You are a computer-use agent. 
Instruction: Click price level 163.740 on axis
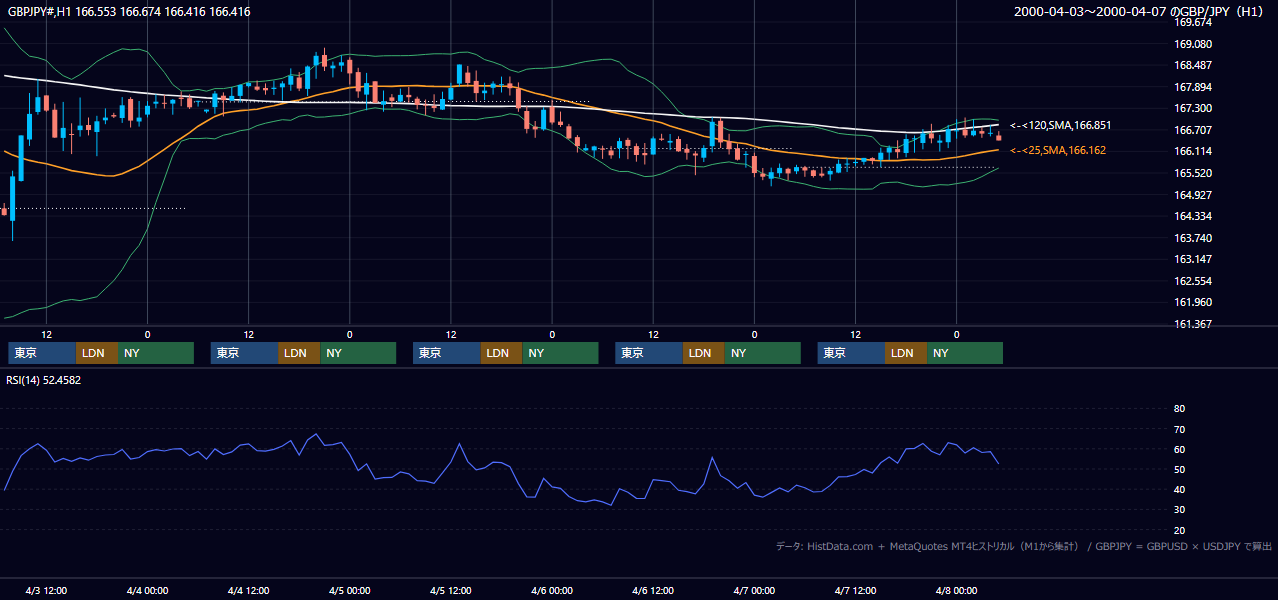[x=1193, y=238]
